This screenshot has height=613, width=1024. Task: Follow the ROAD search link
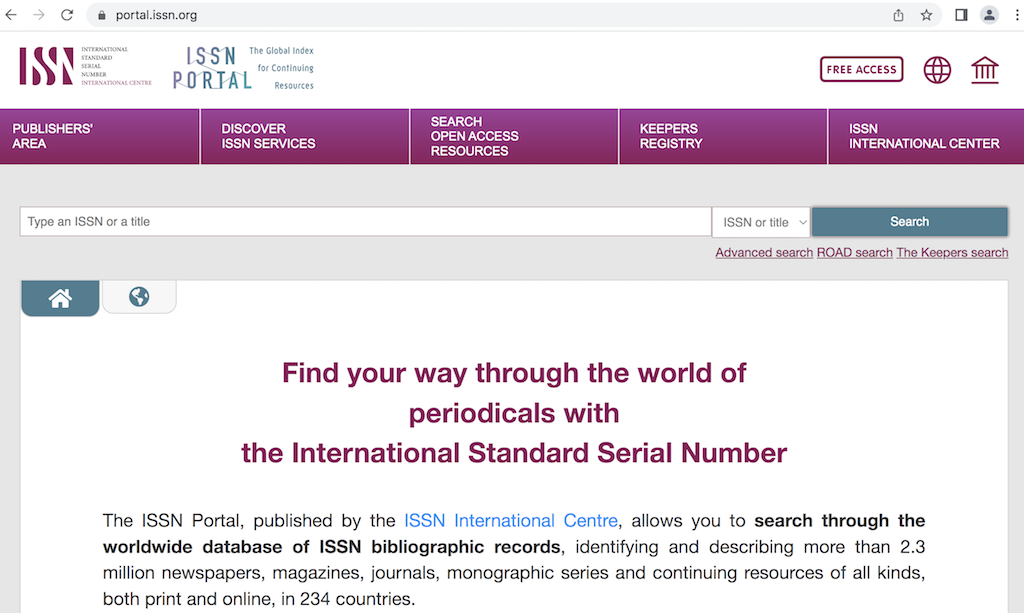pos(854,252)
